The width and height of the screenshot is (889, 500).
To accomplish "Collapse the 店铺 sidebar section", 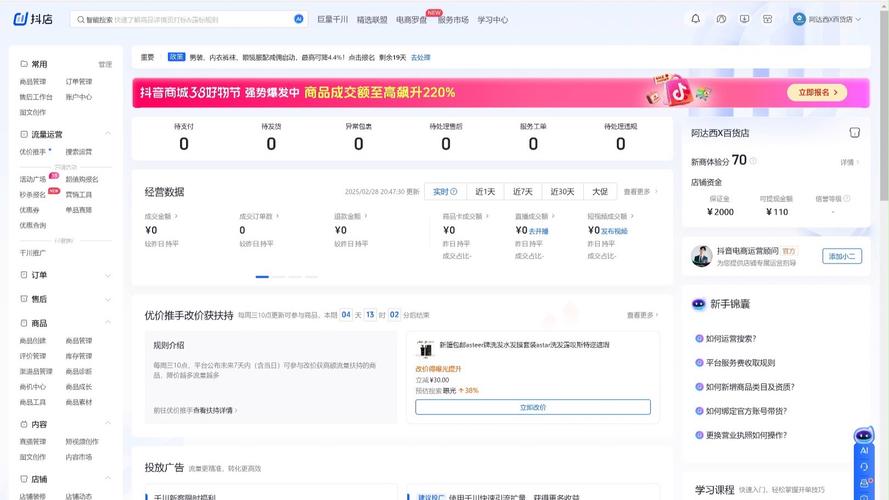I will 108,478.
